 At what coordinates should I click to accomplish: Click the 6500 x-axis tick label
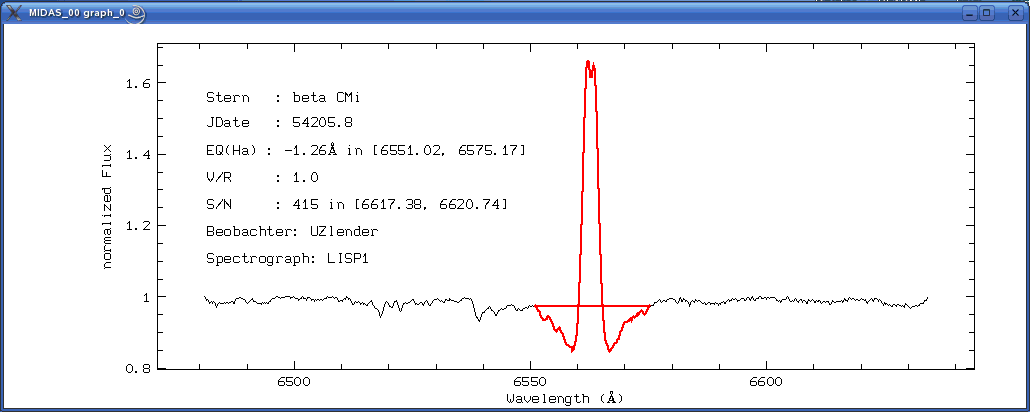point(294,382)
